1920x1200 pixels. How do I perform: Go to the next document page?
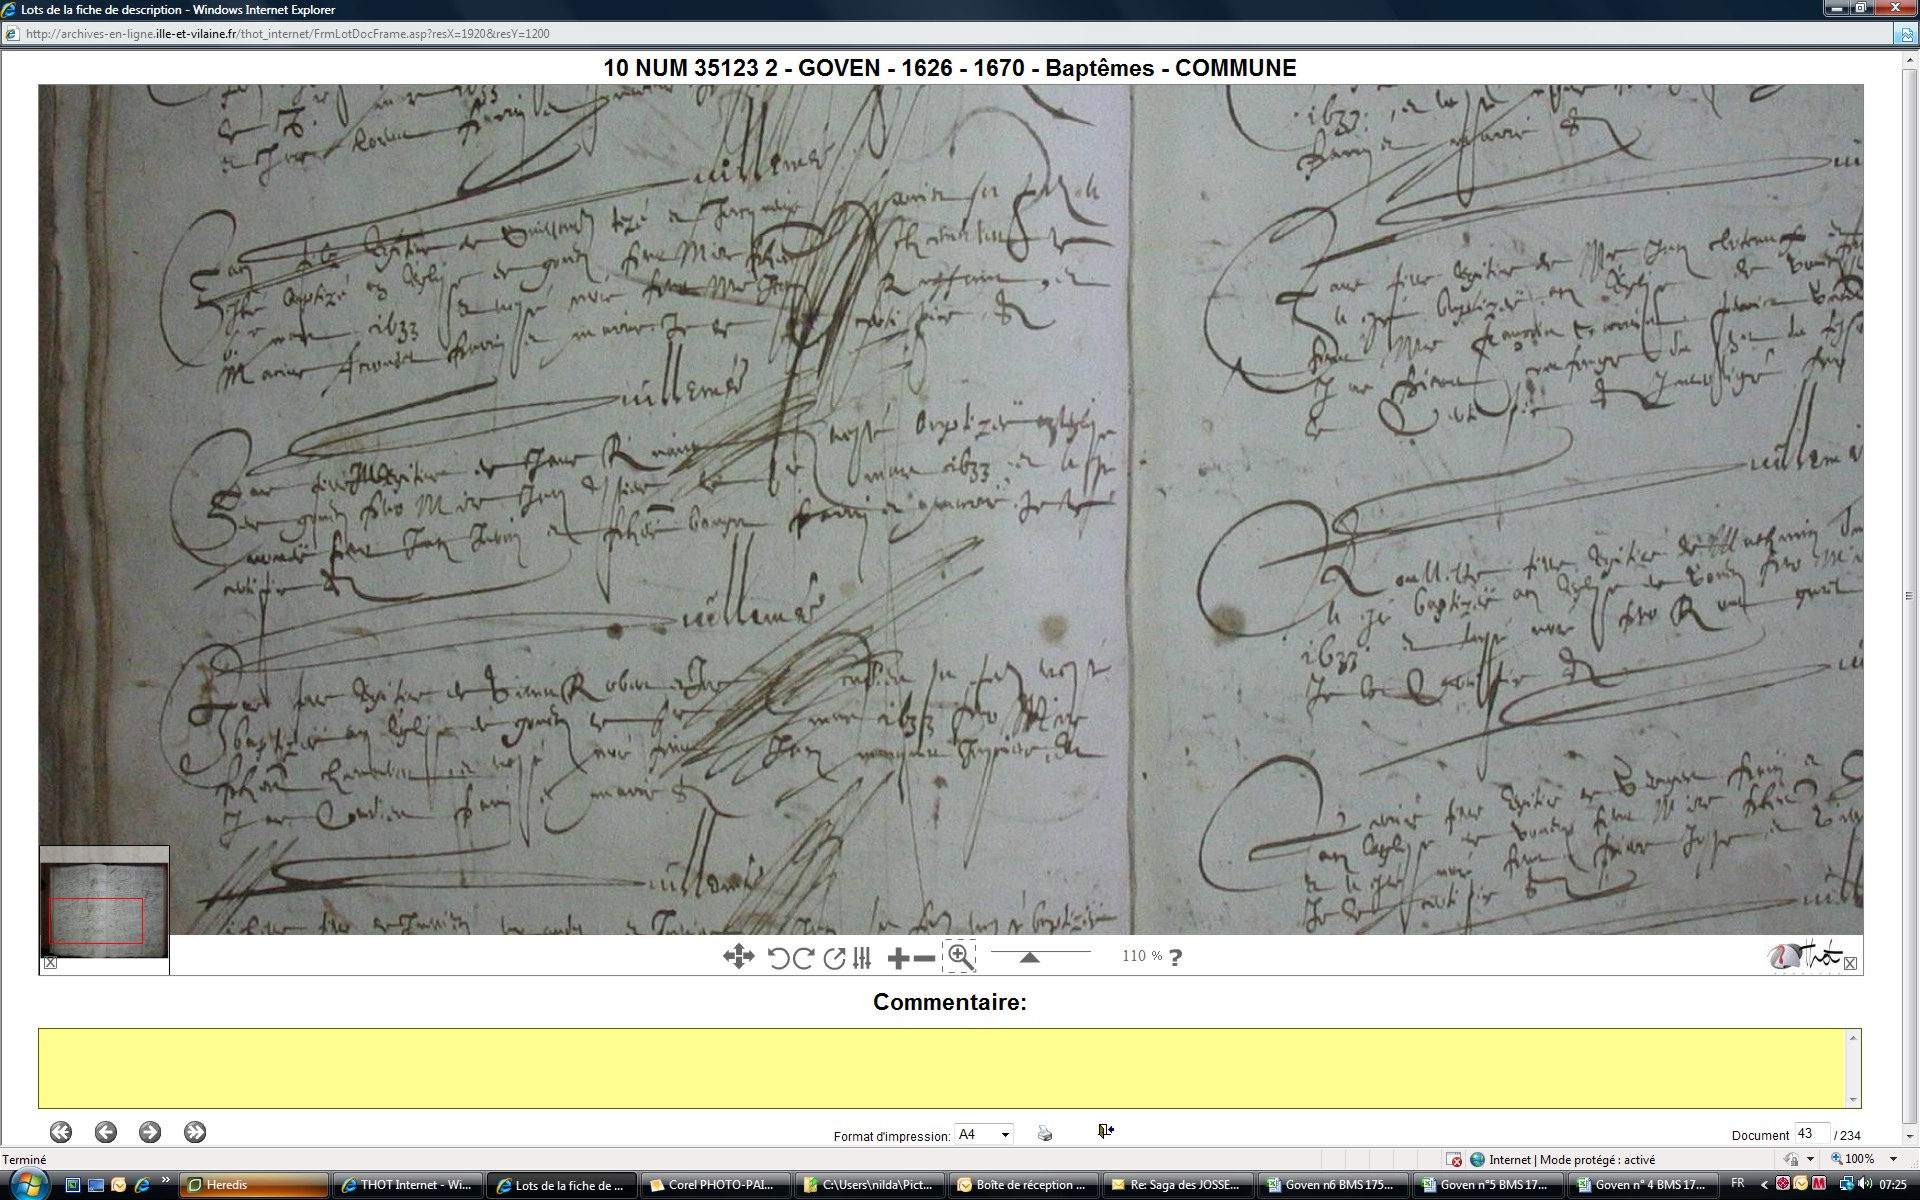[150, 1132]
